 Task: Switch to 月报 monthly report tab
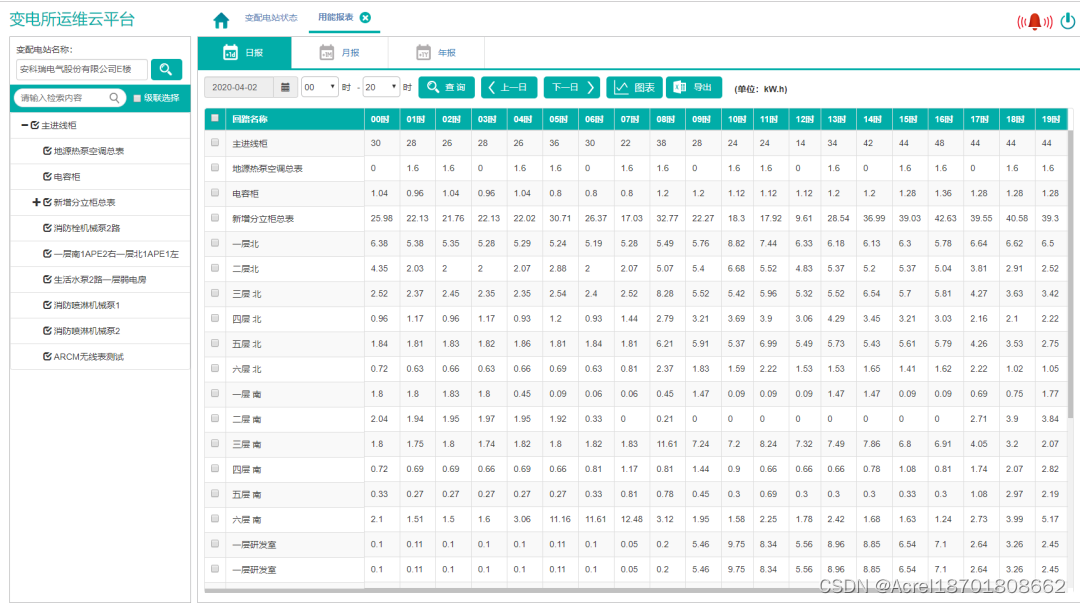click(340, 52)
